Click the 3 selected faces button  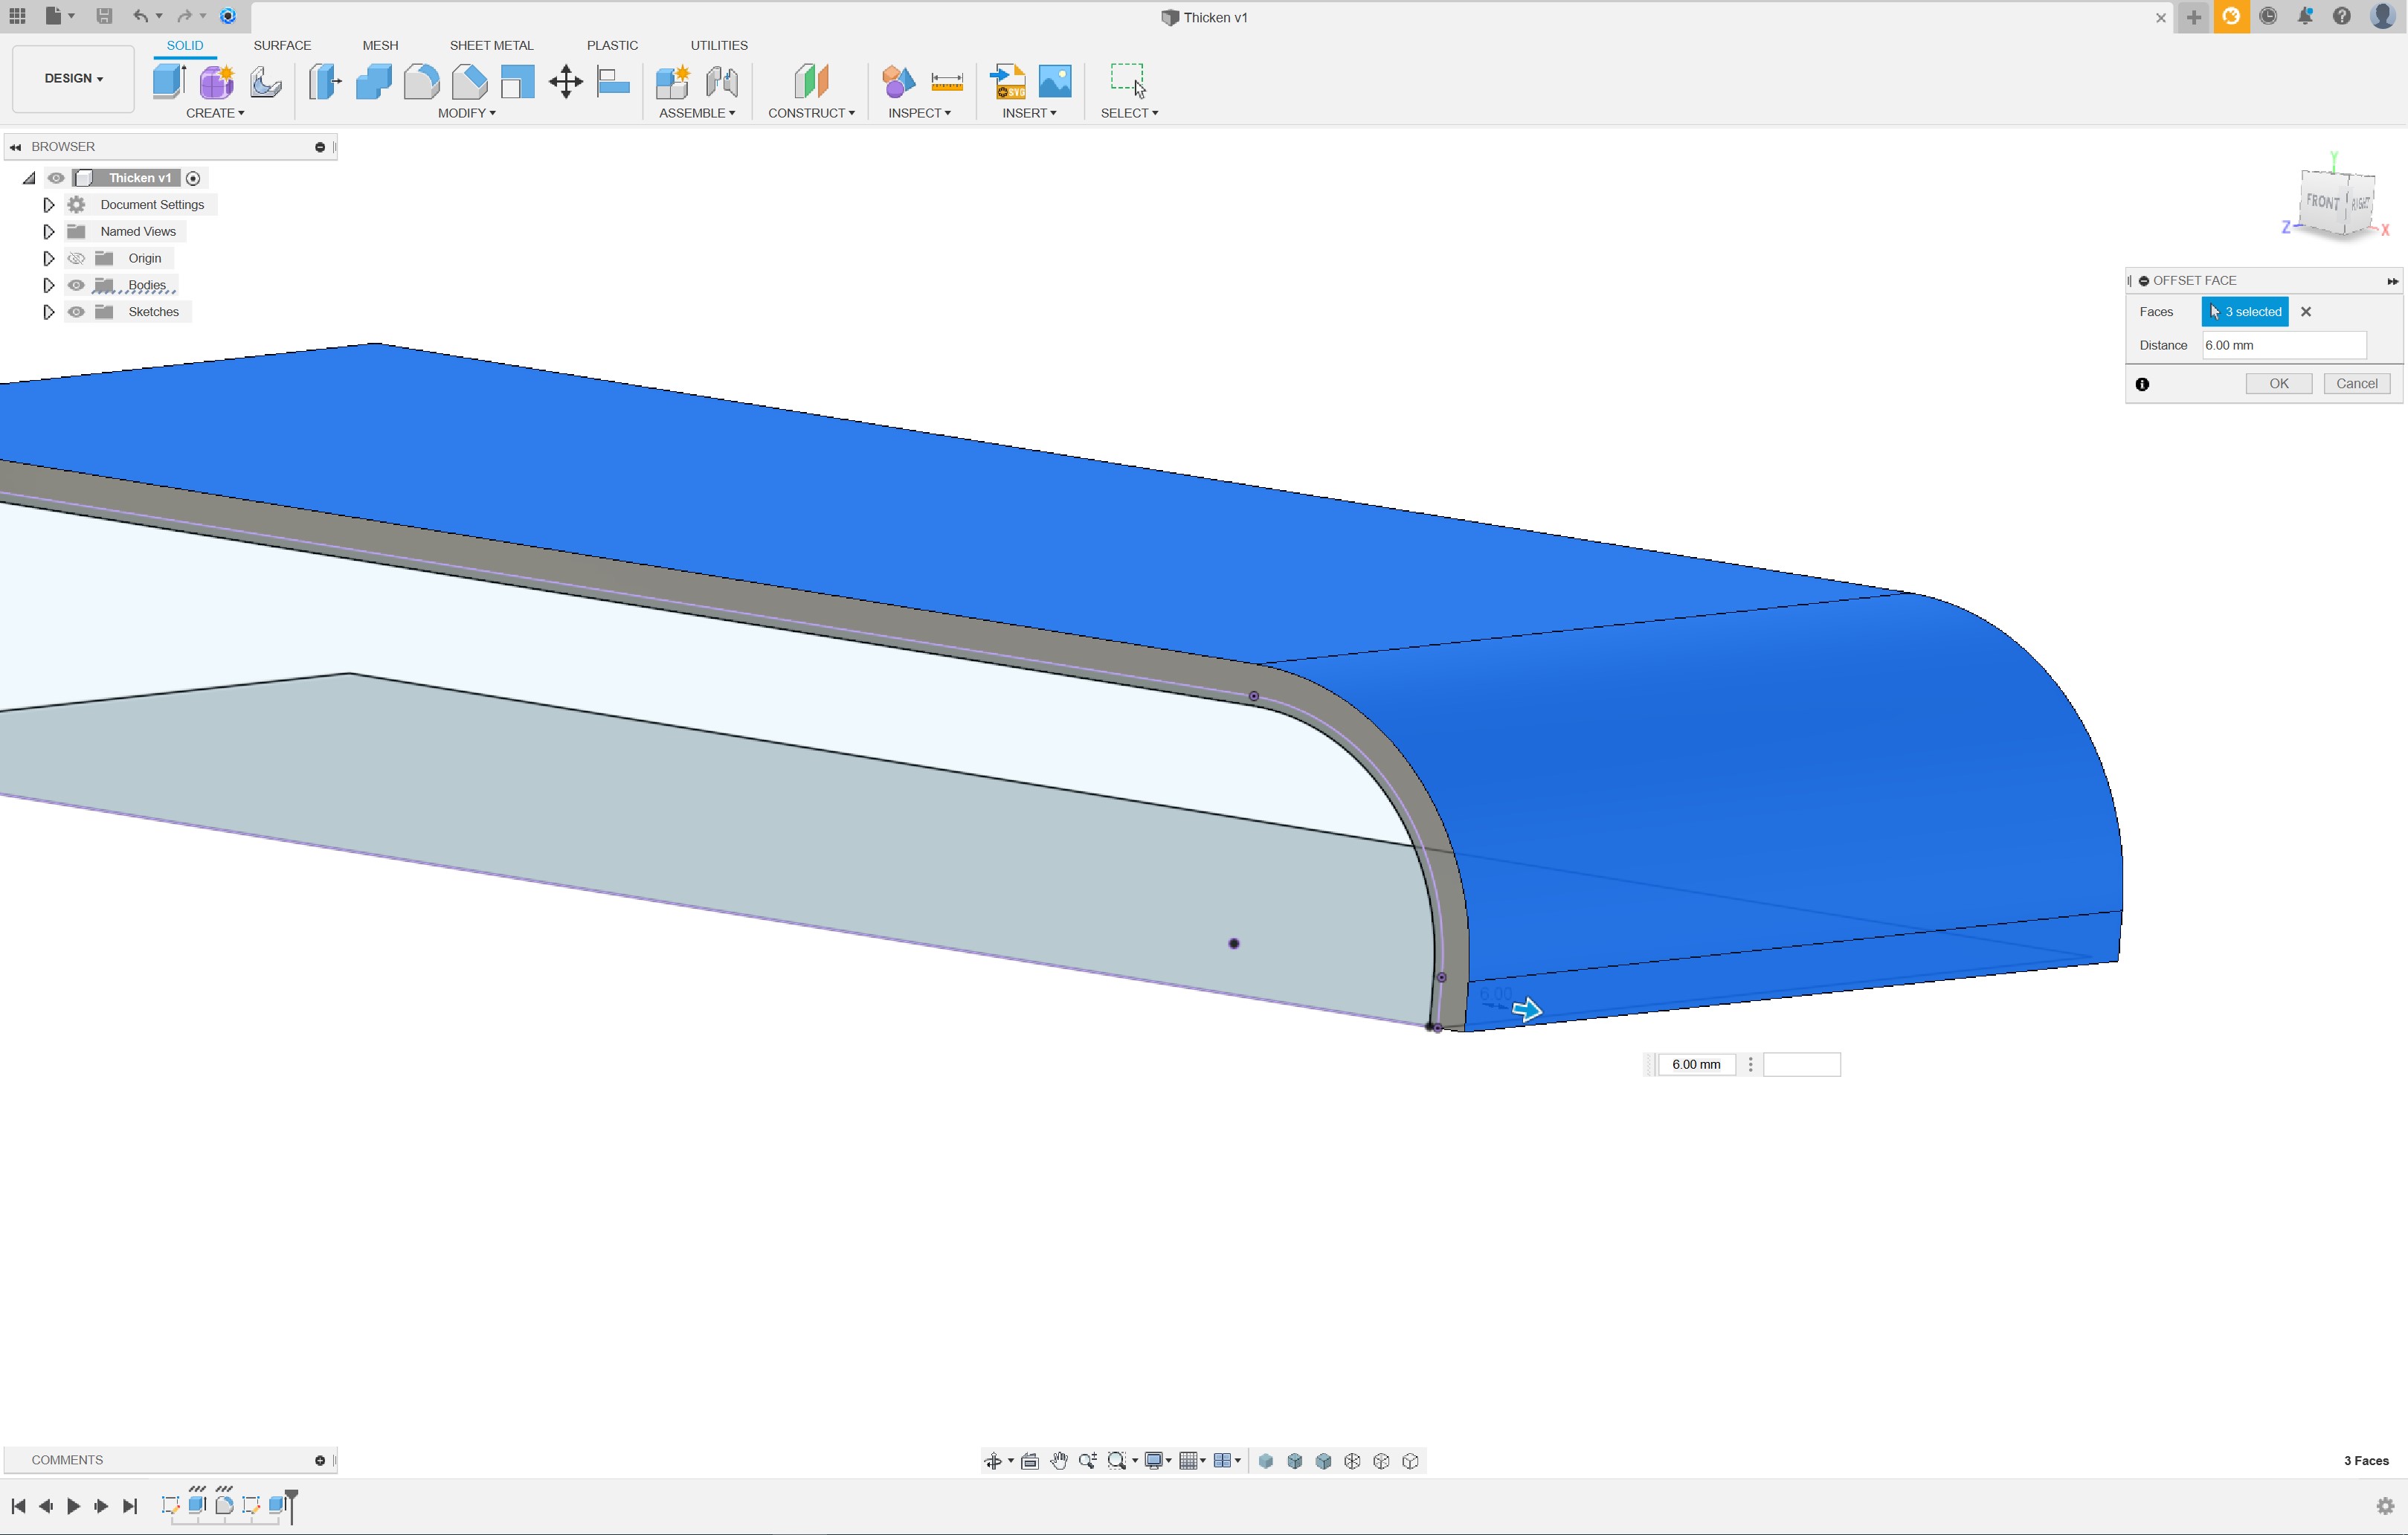[x=2245, y=312]
